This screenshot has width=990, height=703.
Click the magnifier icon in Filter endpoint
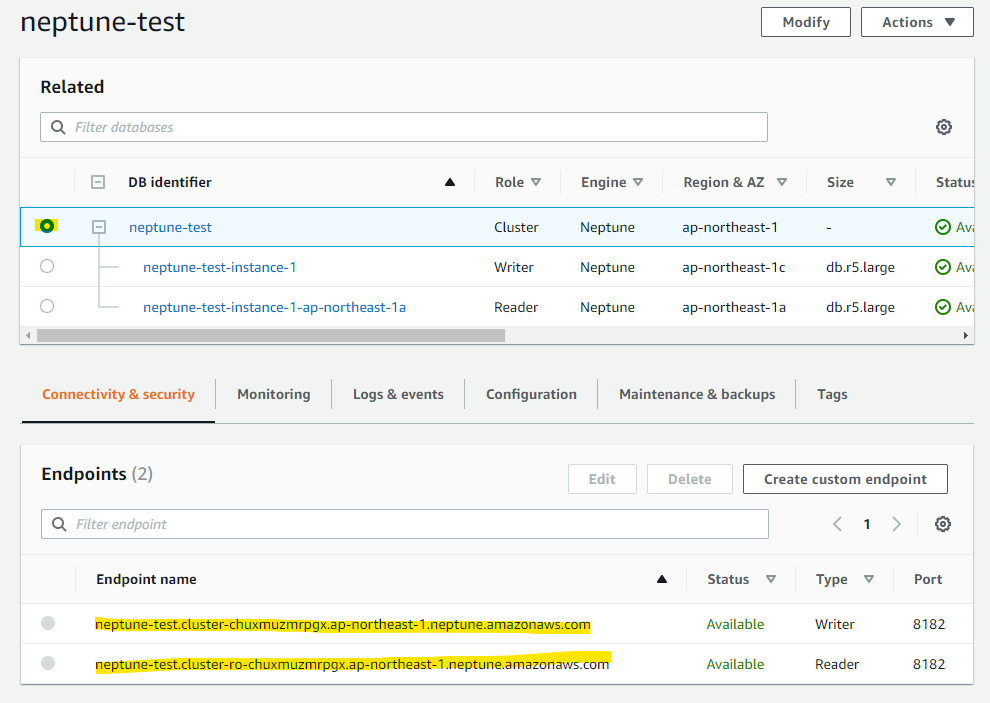(59, 524)
